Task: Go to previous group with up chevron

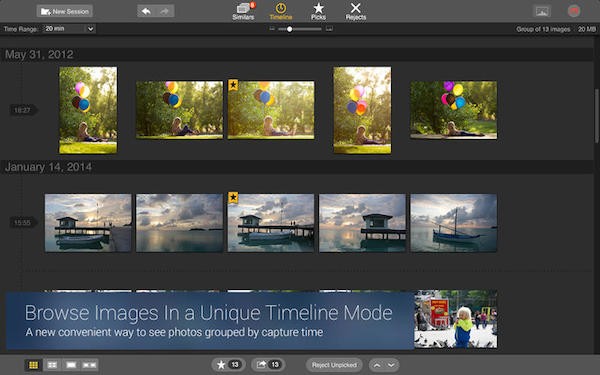Action: pyautogui.click(x=377, y=365)
